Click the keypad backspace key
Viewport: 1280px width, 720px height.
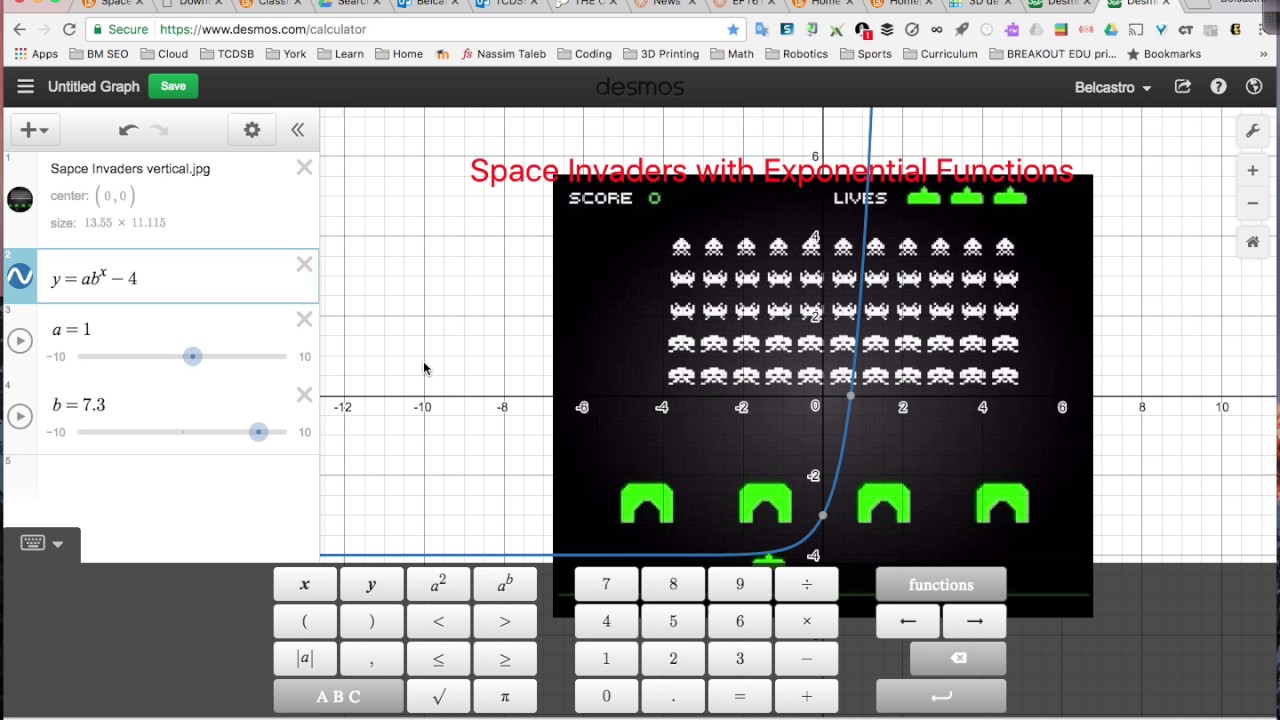tap(958, 659)
